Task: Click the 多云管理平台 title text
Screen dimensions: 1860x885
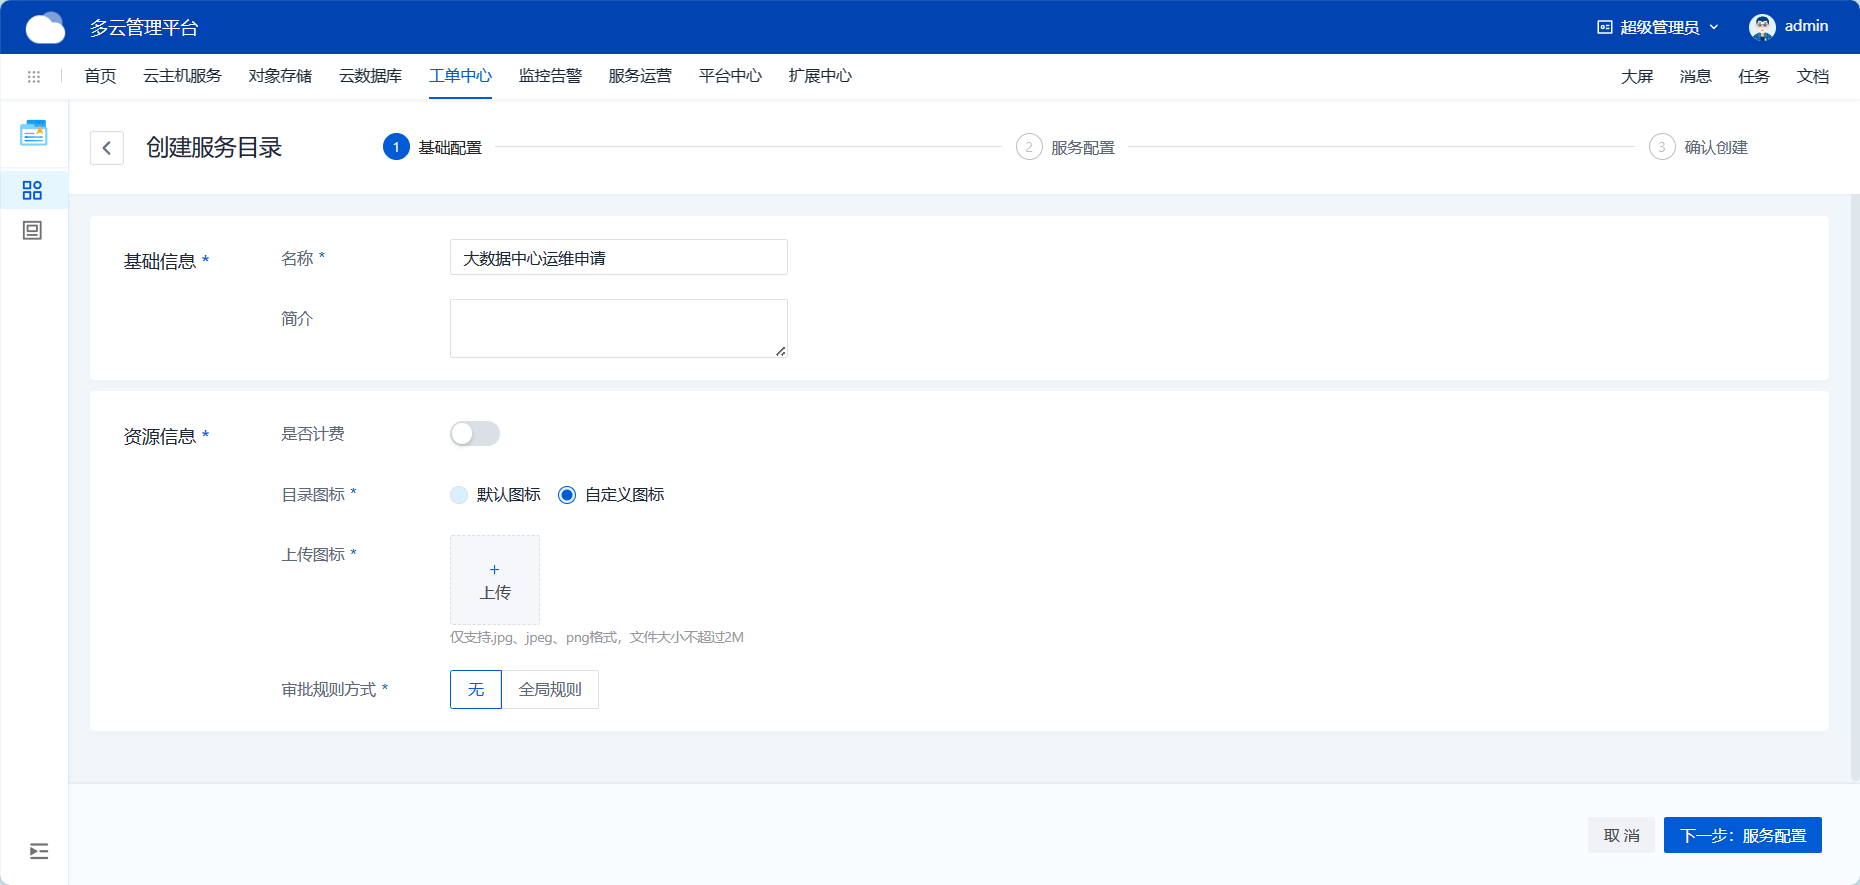Action: pos(144,28)
